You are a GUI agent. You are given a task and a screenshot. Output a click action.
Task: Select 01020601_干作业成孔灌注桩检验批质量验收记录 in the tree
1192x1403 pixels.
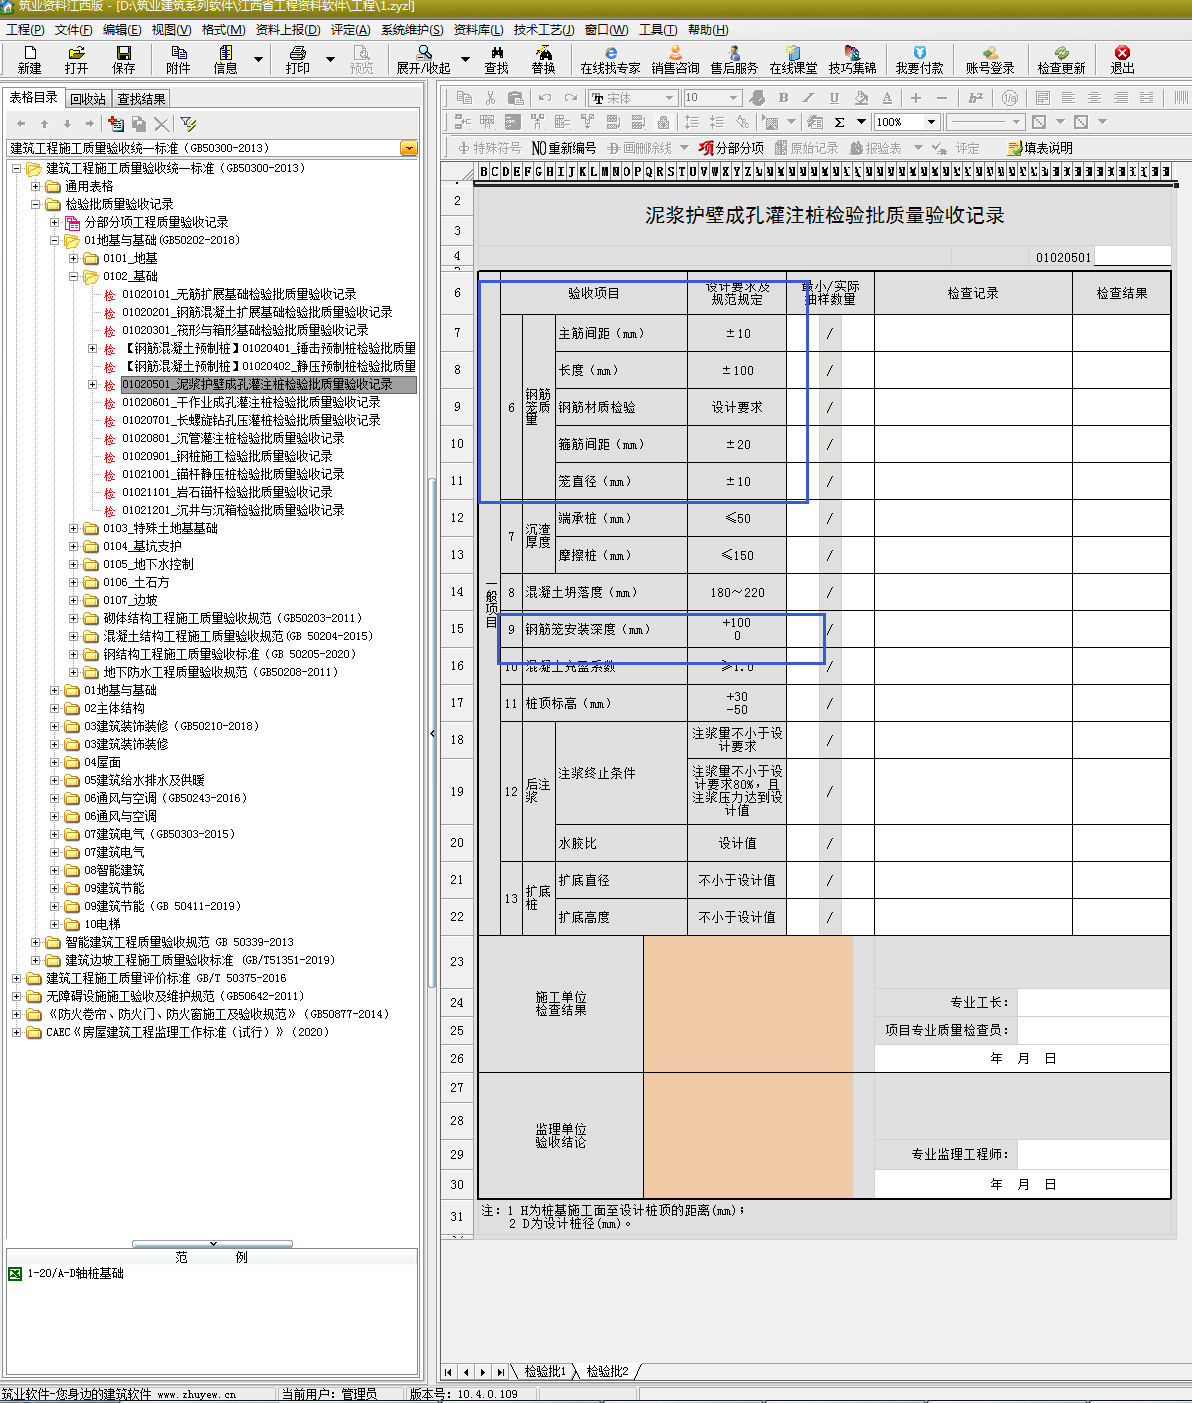(251, 402)
